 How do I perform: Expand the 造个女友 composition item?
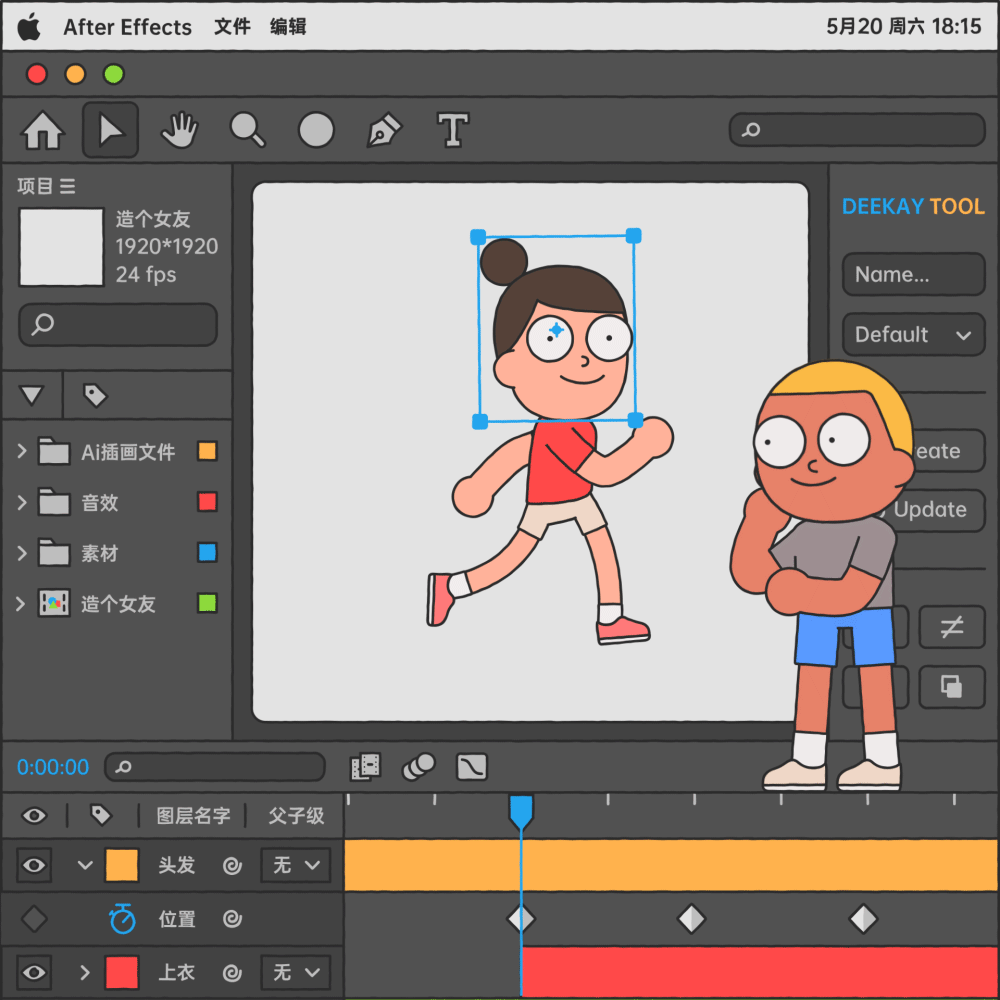pos(20,603)
